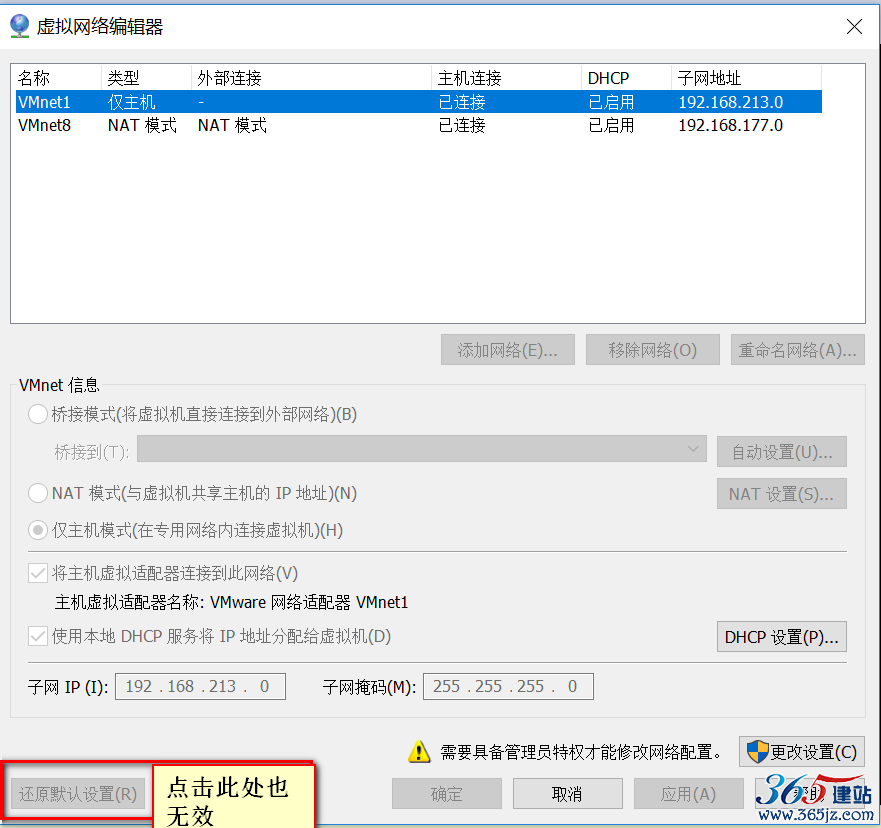This screenshot has width=881, height=828.
Task: Select the VMnet1 row name
Action: (x=44, y=102)
